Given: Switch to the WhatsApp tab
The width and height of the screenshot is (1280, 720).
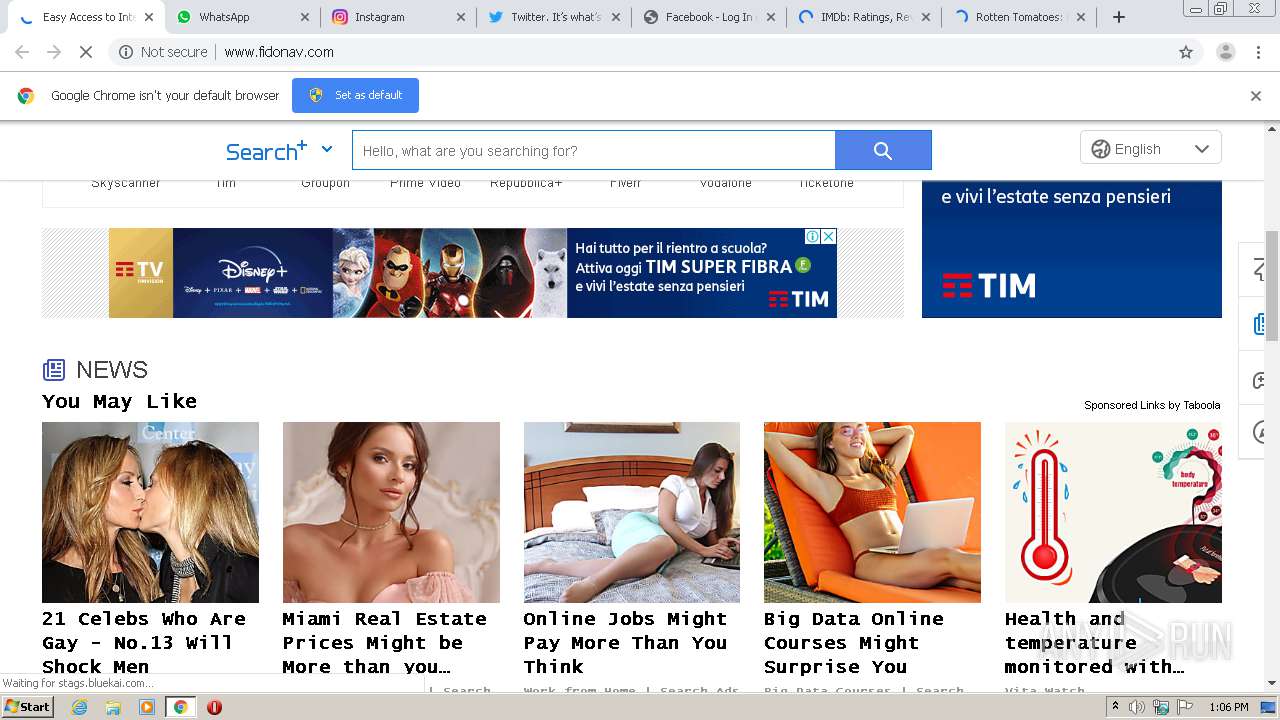Looking at the screenshot, I should [240, 17].
